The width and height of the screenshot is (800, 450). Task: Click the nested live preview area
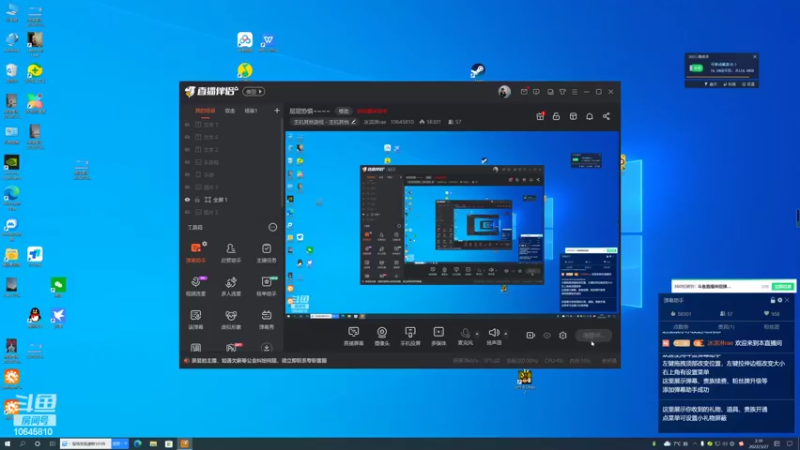click(x=452, y=224)
